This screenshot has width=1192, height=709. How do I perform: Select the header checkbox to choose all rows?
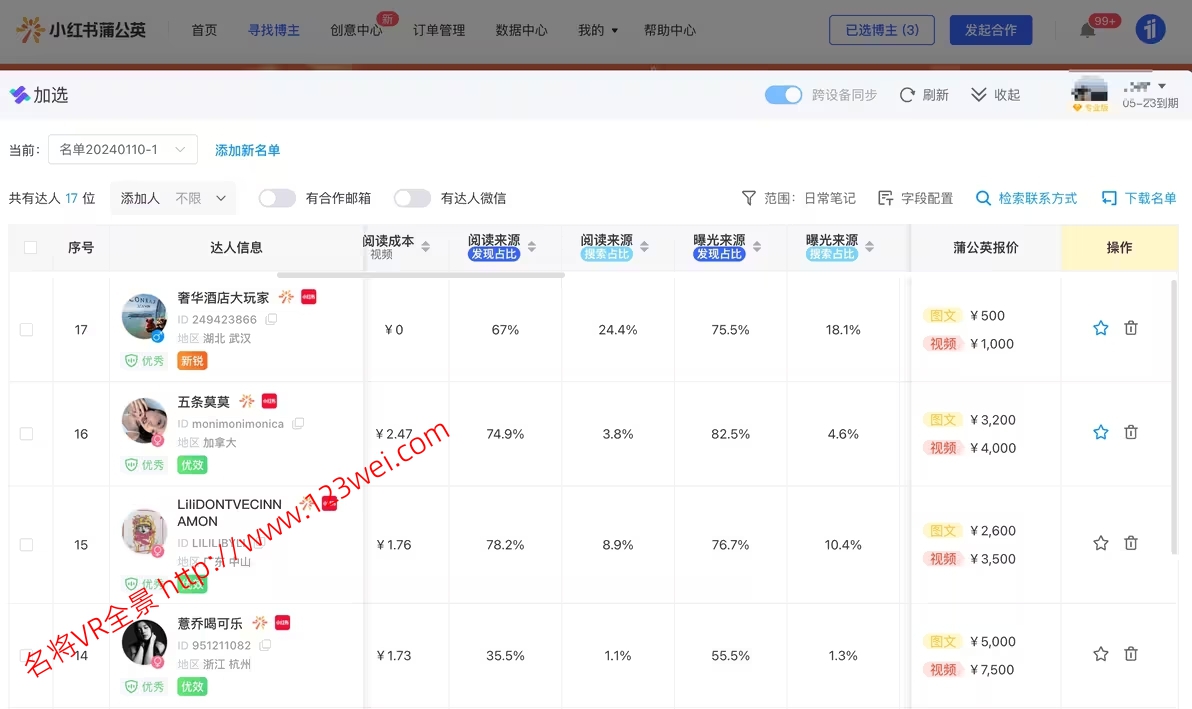(x=29, y=247)
